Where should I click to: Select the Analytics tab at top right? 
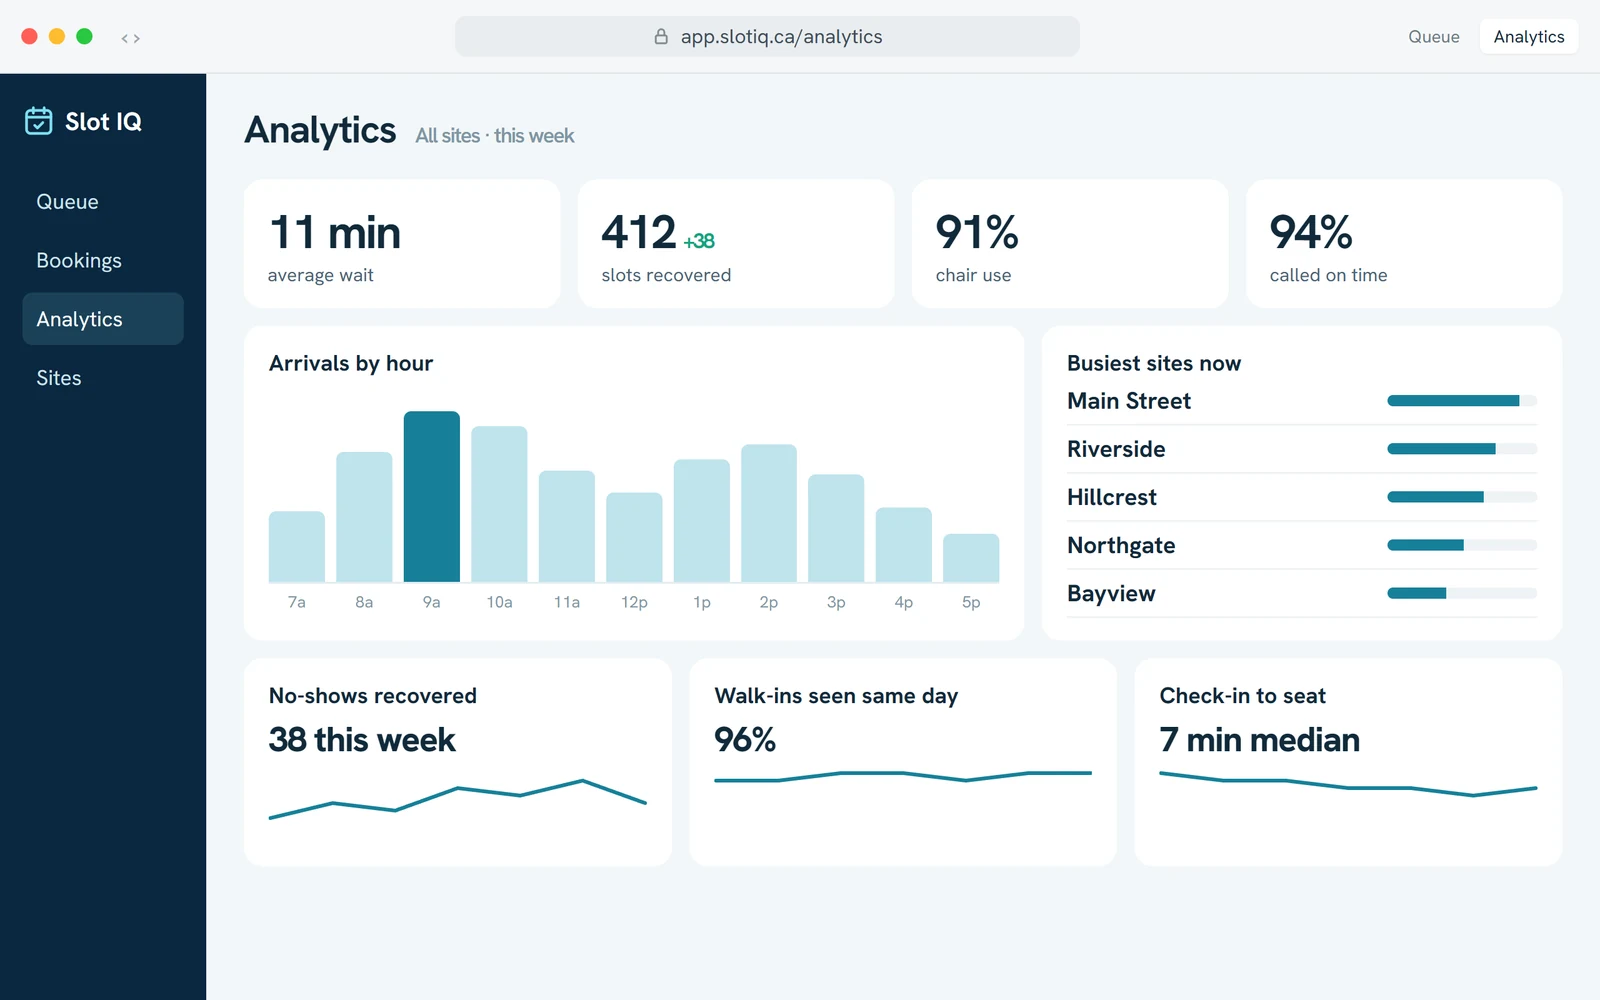click(x=1529, y=37)
